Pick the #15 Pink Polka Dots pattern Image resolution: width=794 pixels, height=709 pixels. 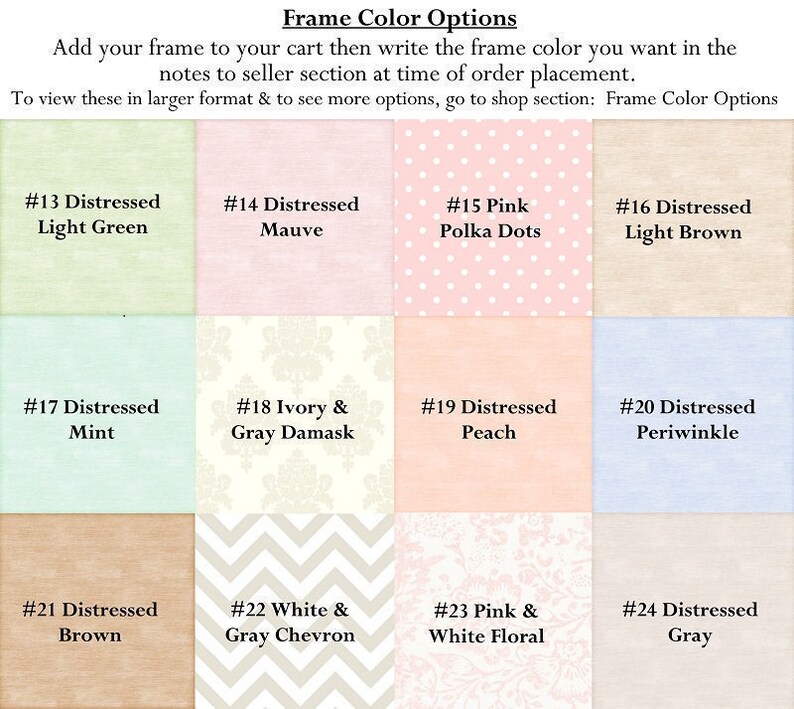[x=493, y=217]
